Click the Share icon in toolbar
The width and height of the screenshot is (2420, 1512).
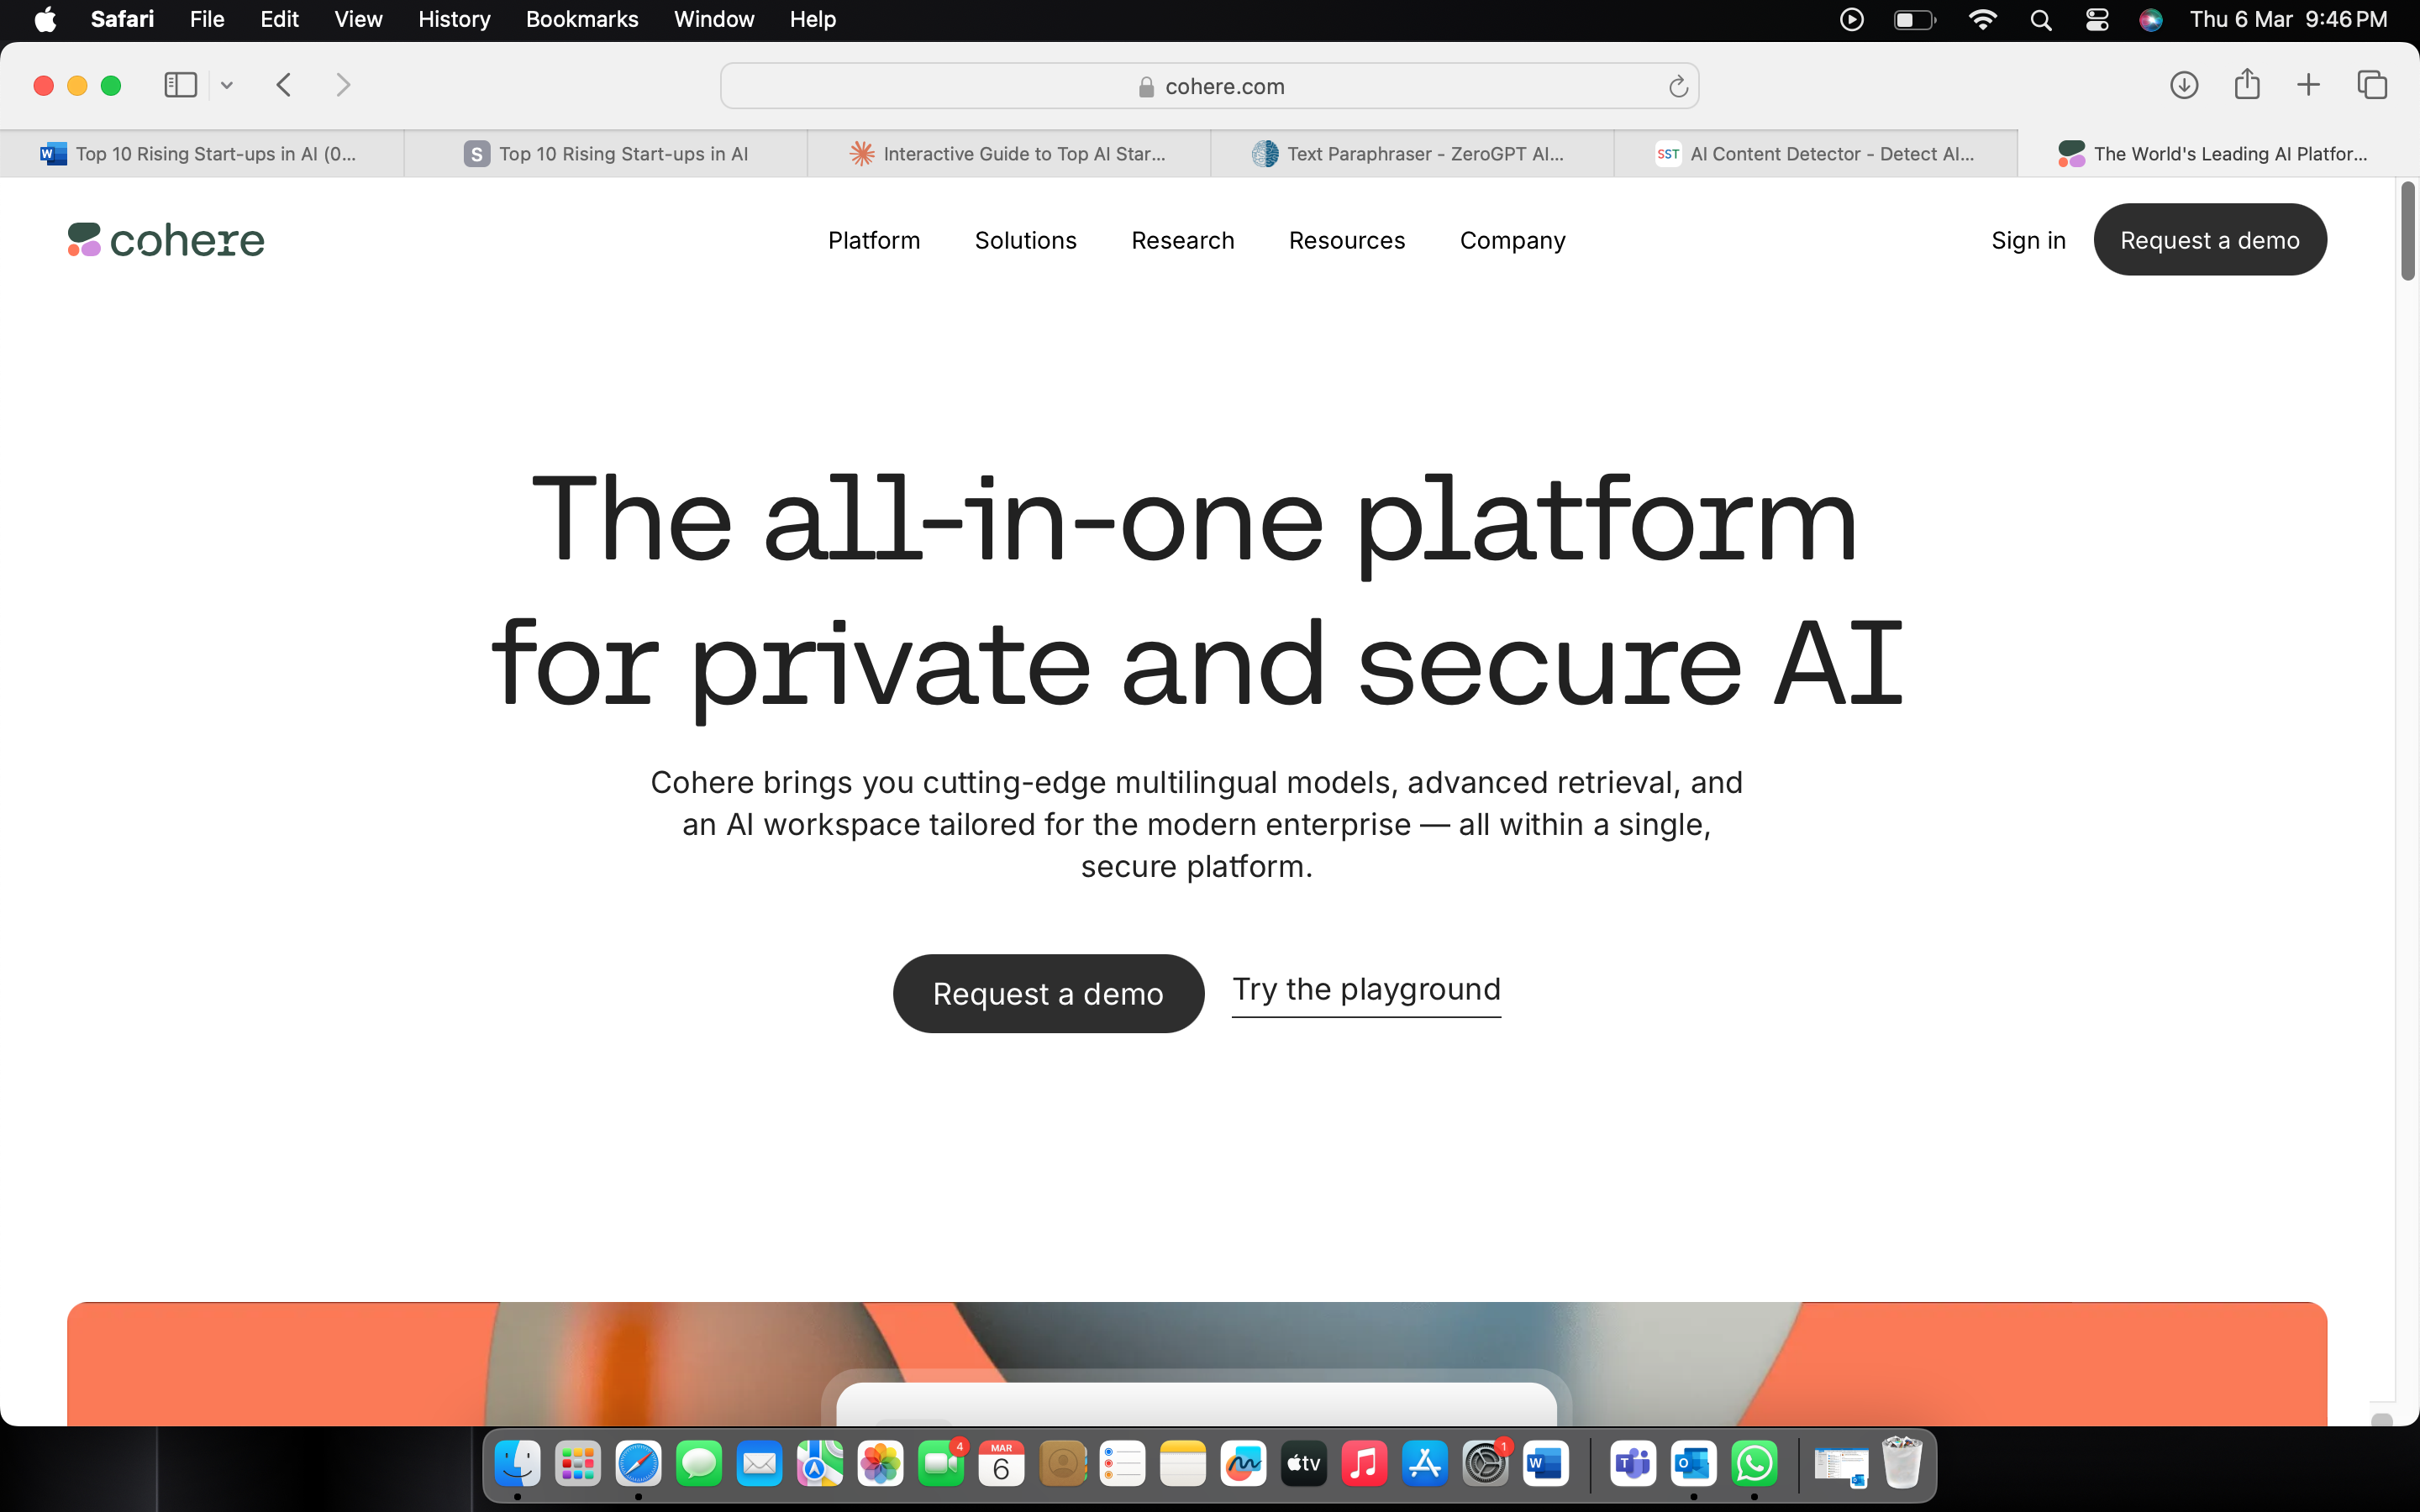point(2247,84)
